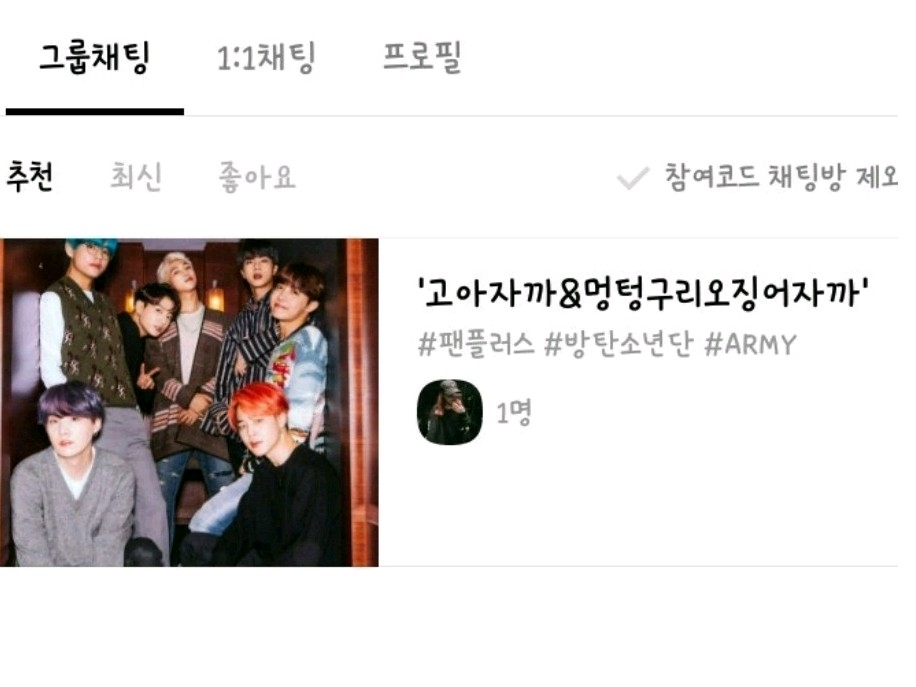The height and width of the screenshot is (687, 916).
Task: Click the 참여코드 채팅방 제외 label text
Action: point(782,176)
